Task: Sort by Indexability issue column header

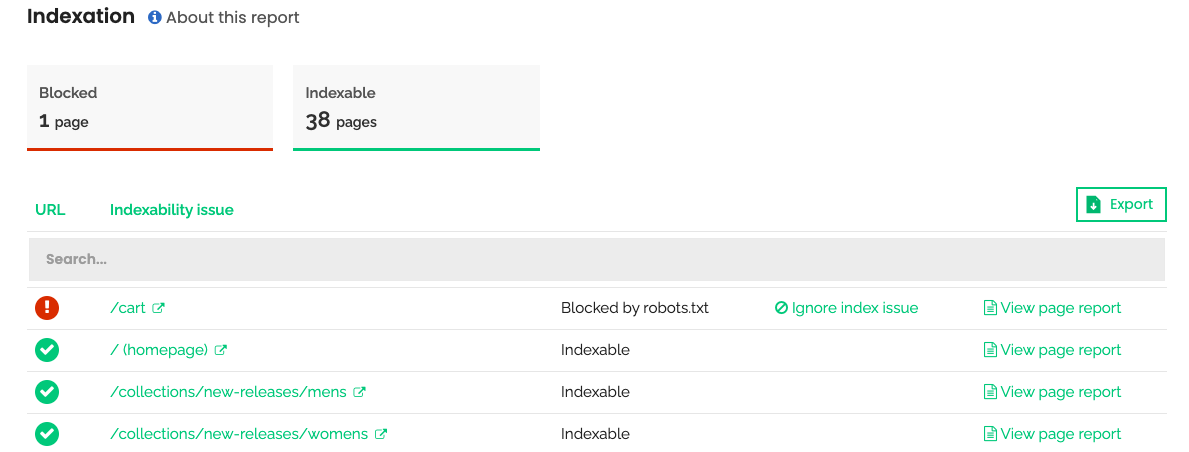Action: (x=171, y=210)
